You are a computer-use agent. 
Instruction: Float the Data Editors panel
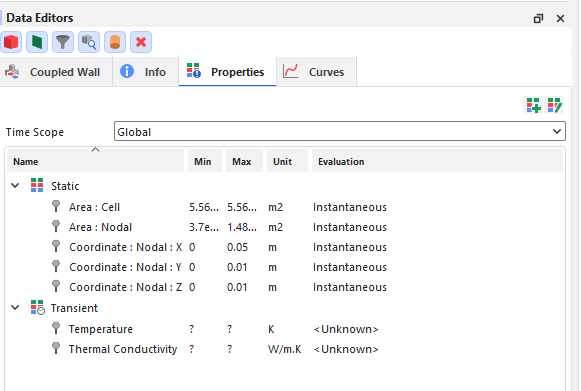pyautogui.click(x=538, y=18)
